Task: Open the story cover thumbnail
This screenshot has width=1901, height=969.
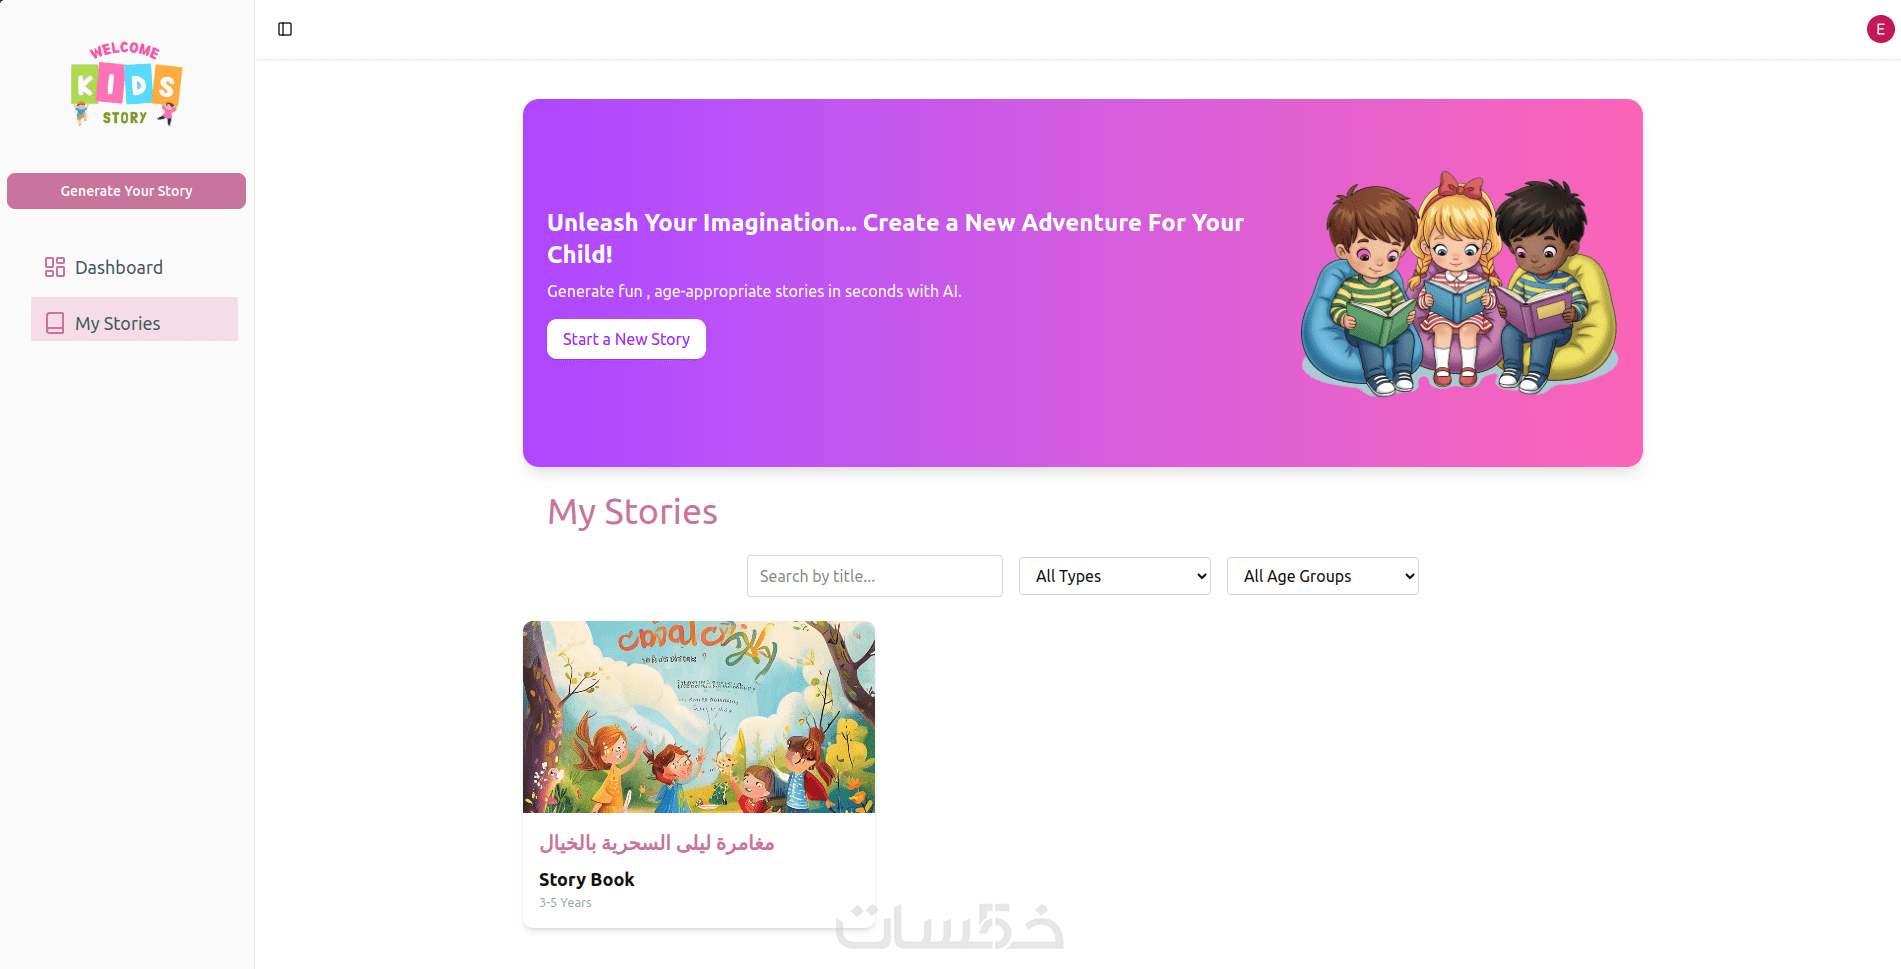Action: pyautogui.click(x=699, y=717)
